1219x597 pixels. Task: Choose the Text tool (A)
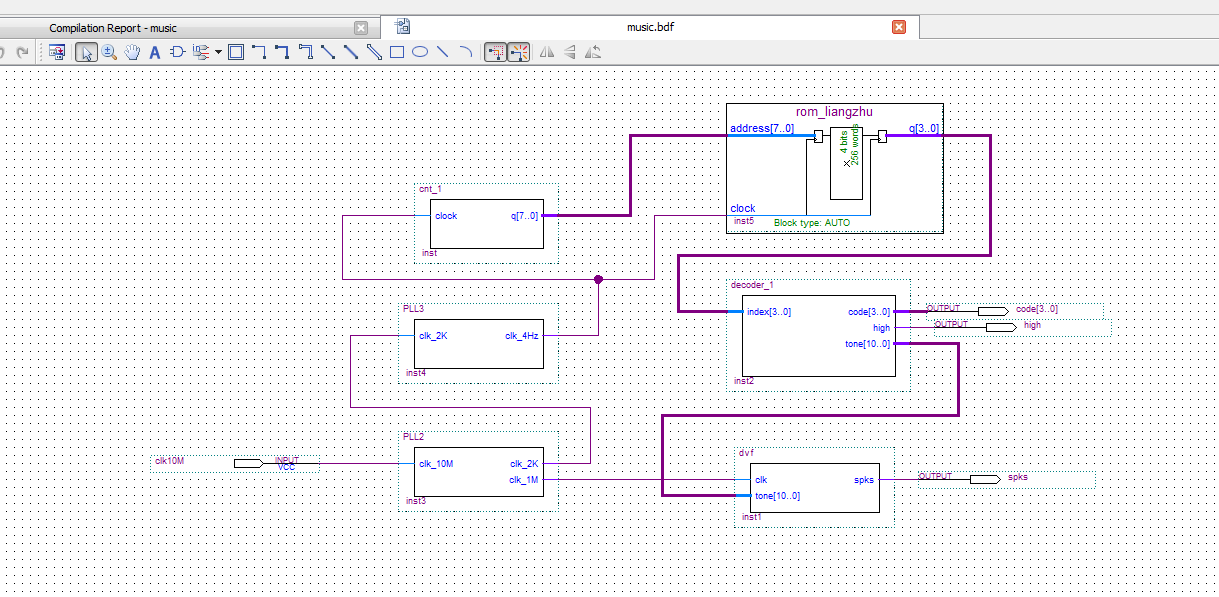tap(155, 52)
